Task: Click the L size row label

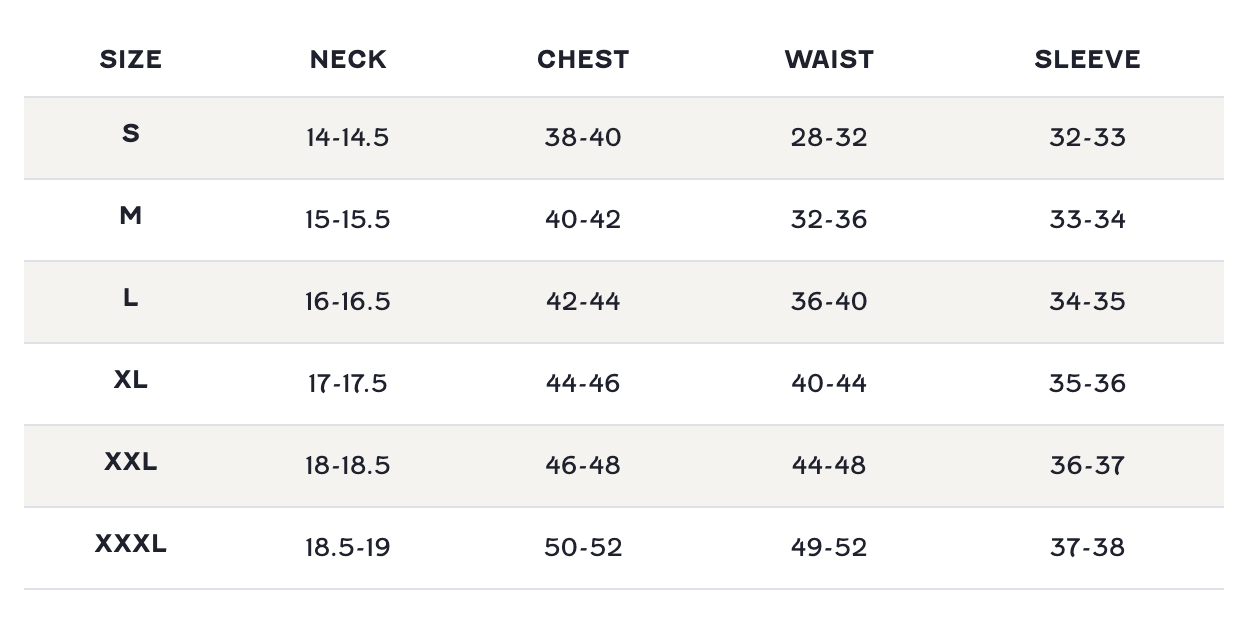Action: [131, 298]
